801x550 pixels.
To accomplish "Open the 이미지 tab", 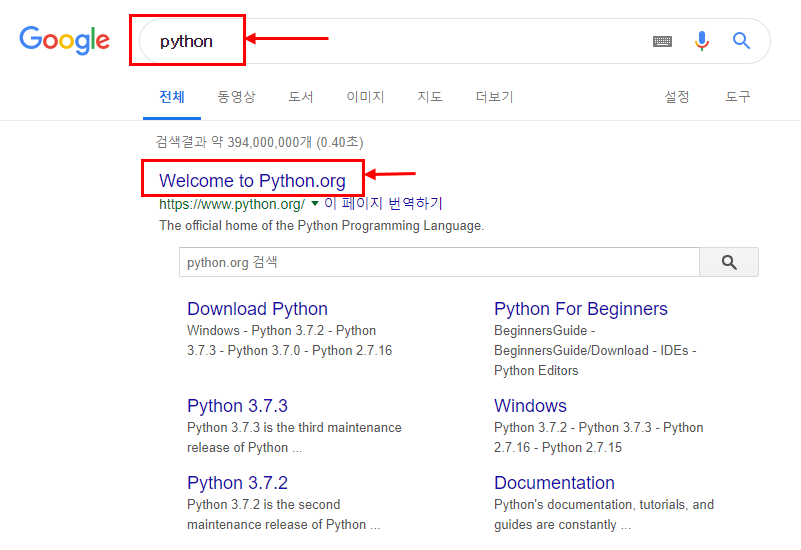I will [x=365, y=97].
